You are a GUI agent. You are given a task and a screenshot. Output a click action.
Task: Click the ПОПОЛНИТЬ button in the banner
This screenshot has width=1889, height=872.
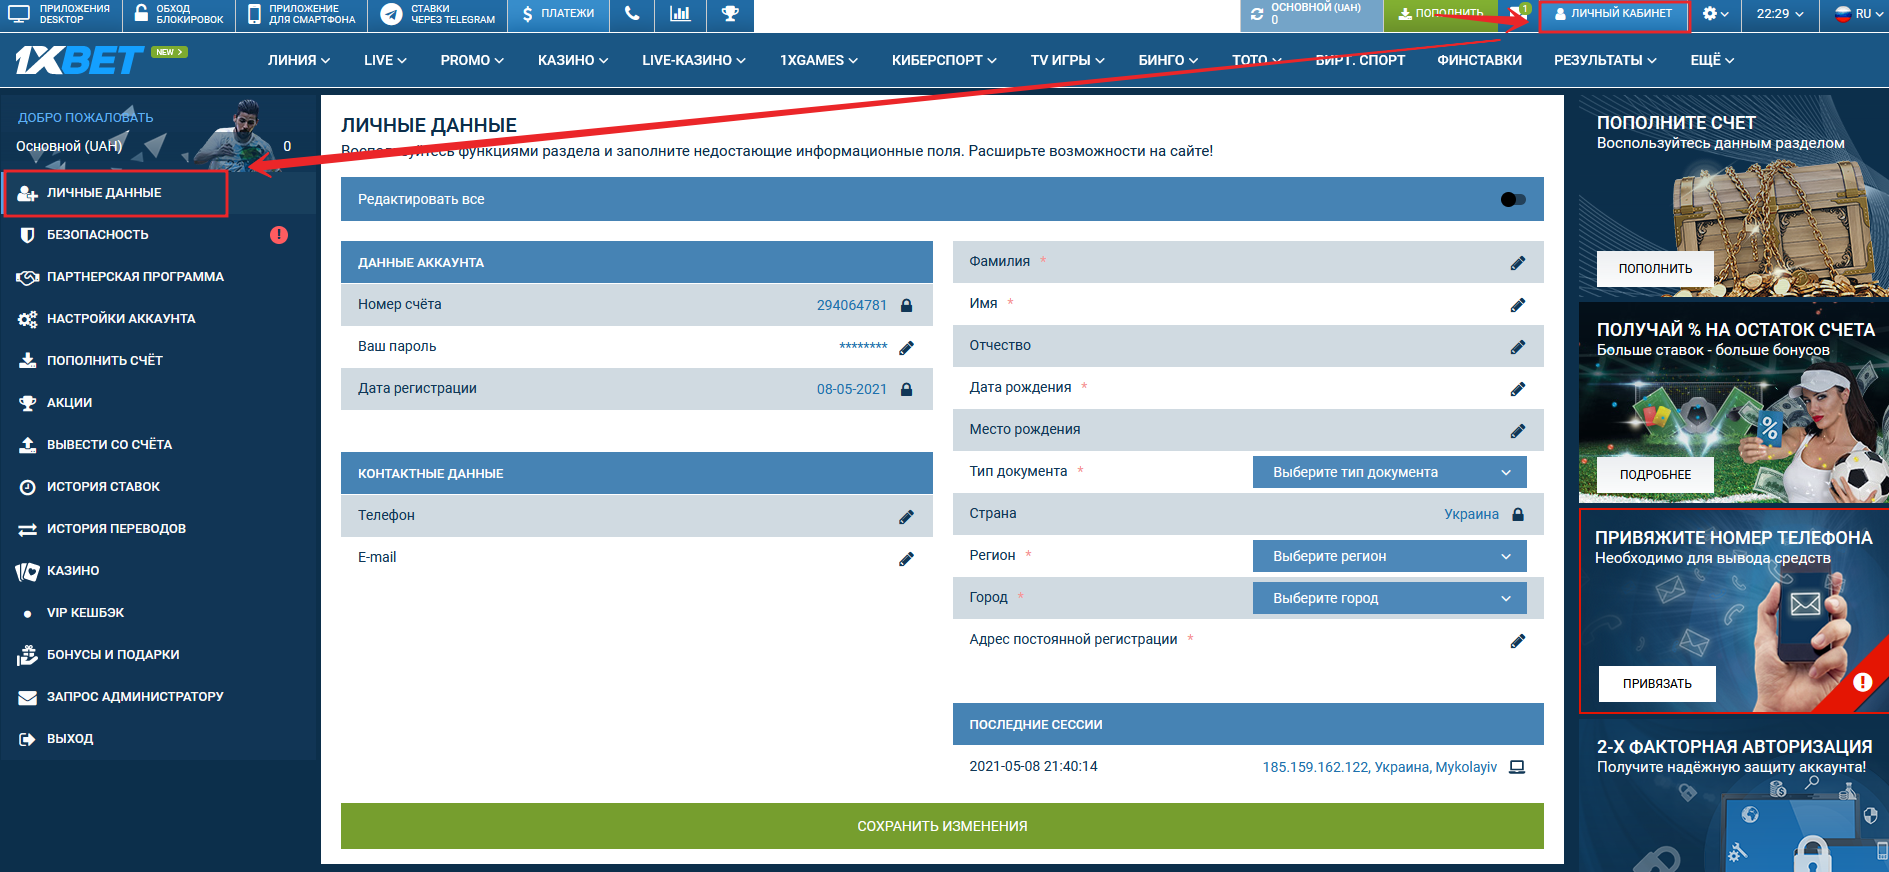pos(1656,268)
